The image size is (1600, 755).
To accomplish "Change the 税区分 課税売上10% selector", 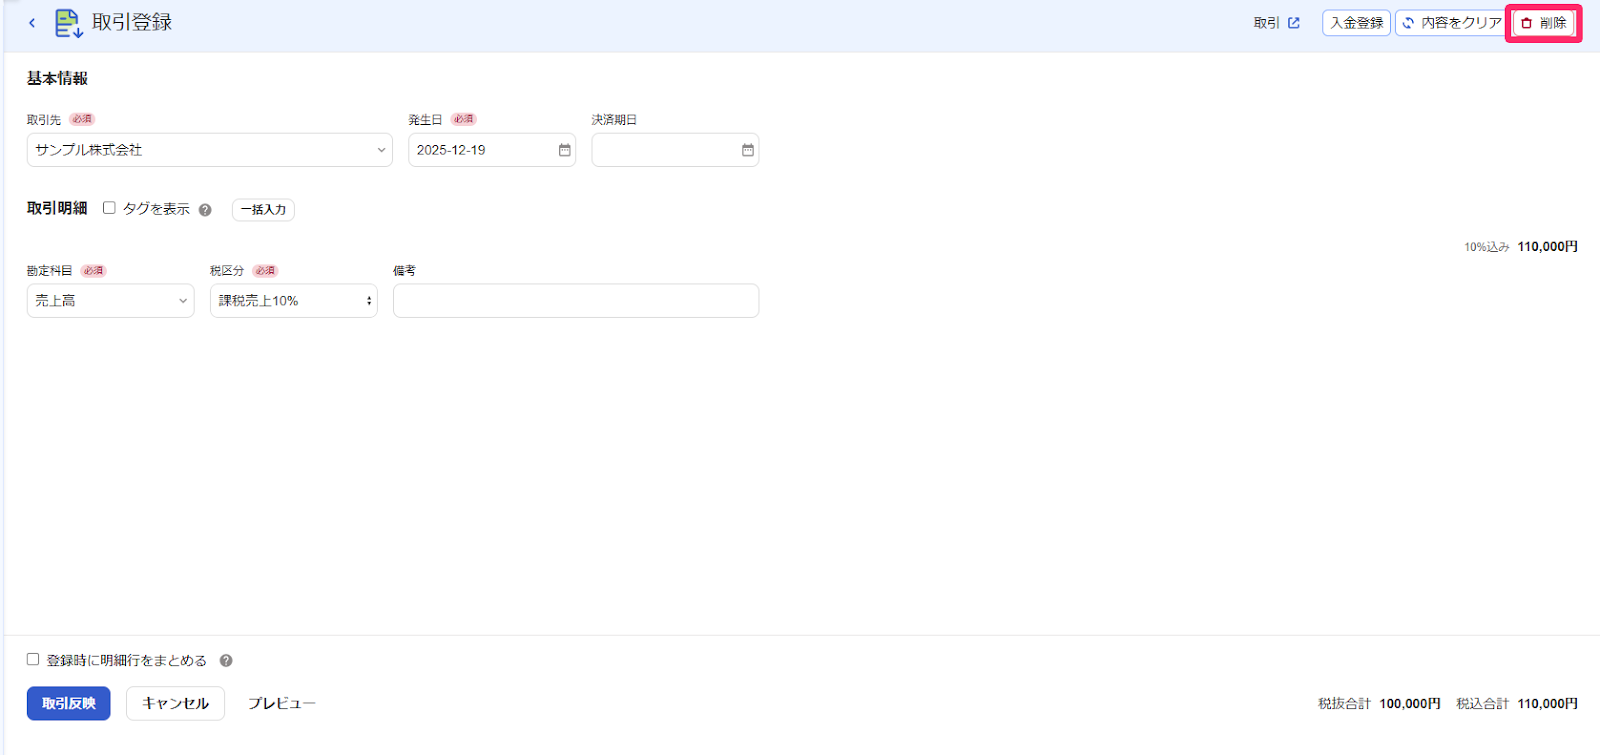I will point(294,301).
